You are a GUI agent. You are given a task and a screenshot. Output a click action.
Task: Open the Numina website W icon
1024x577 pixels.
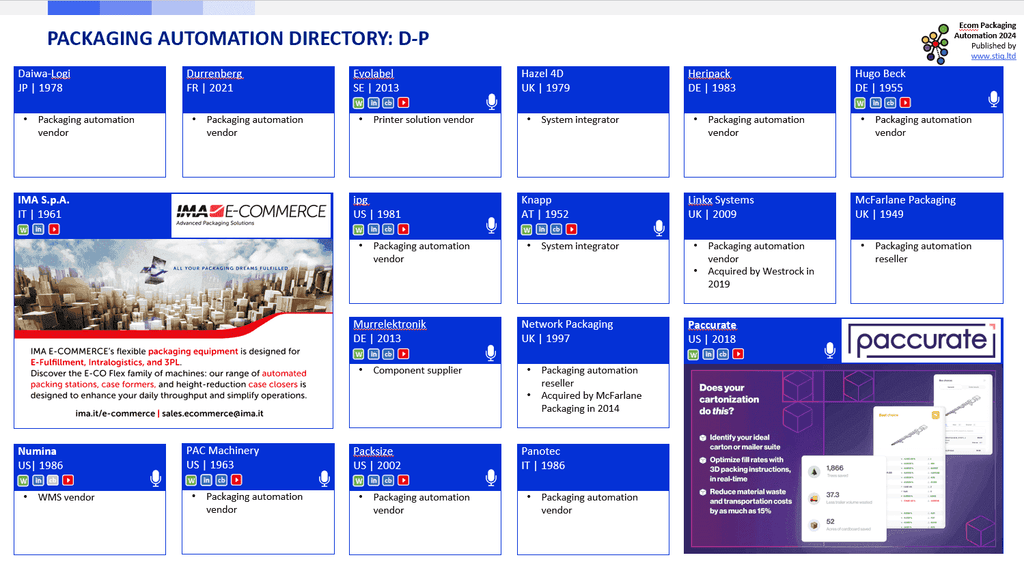pyautogui.click(x=24, y=480)
